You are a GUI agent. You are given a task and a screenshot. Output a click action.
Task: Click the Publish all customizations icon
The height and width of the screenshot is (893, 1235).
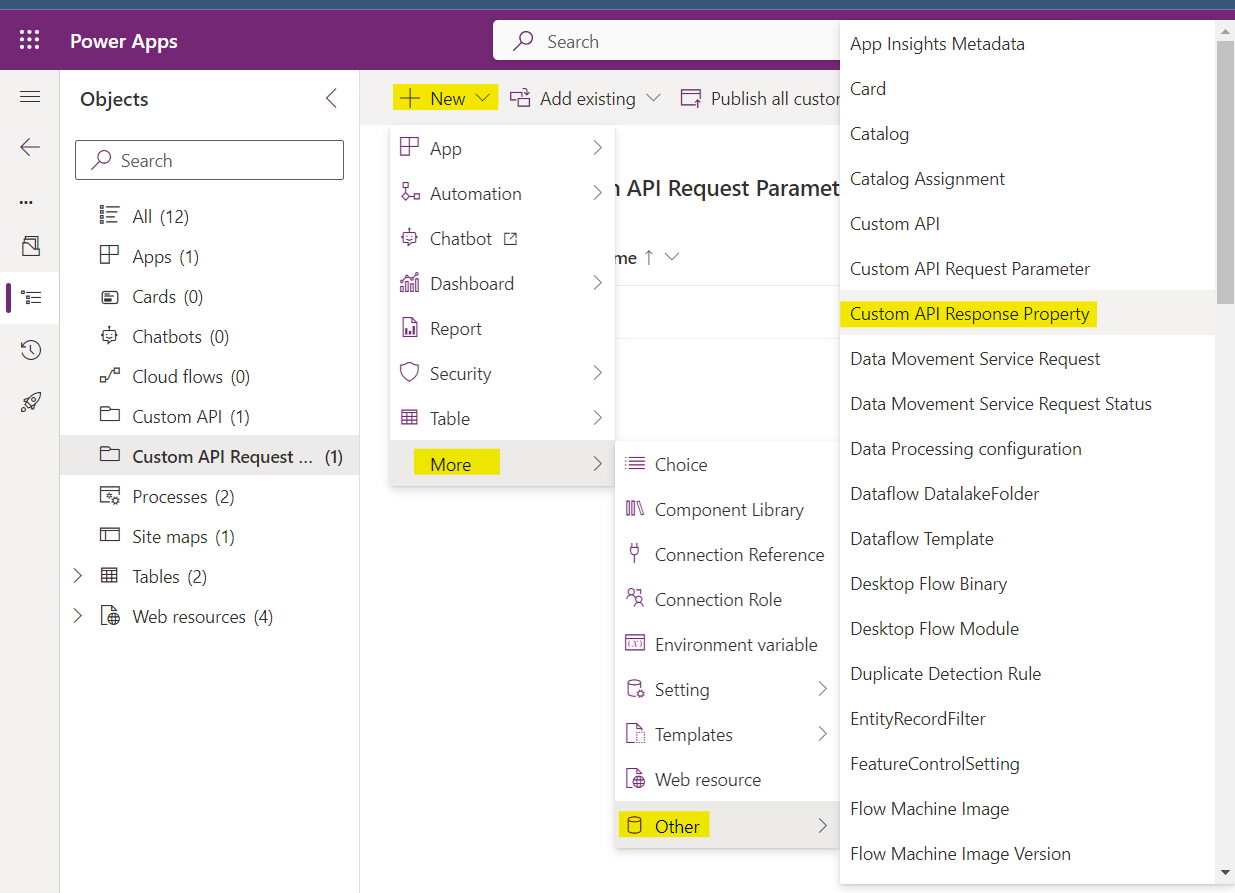(x=691, y=98)
